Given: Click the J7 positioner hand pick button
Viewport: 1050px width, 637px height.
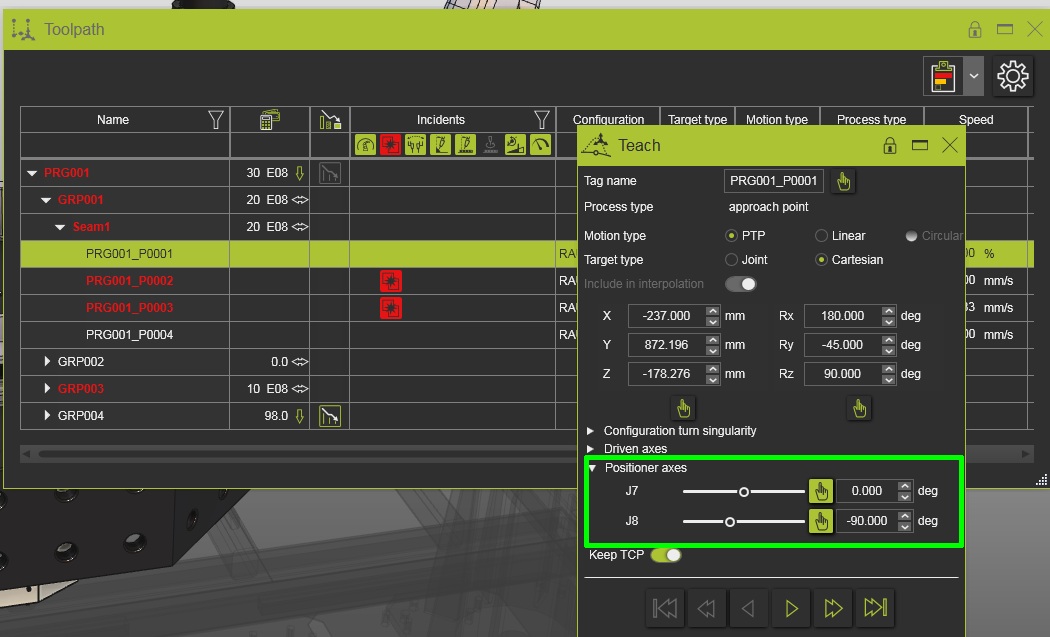Looking at the screenshot, I should pyautogui.click(x=820, y=491).
